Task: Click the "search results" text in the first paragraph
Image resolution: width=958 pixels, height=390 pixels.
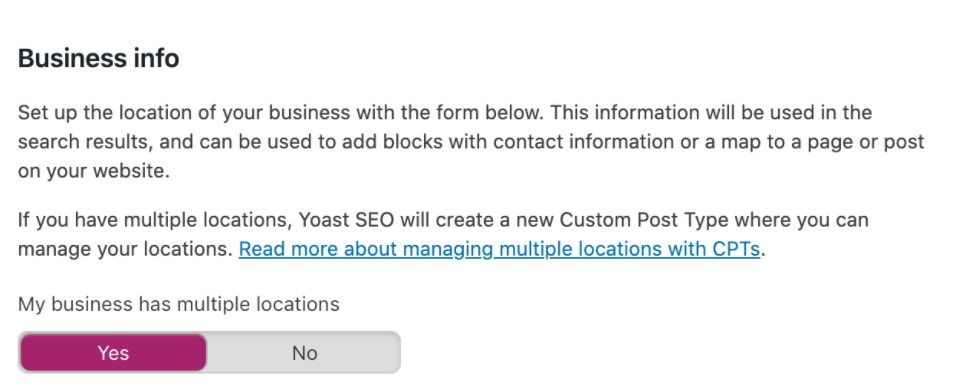Action: click(x=82, y=141)
